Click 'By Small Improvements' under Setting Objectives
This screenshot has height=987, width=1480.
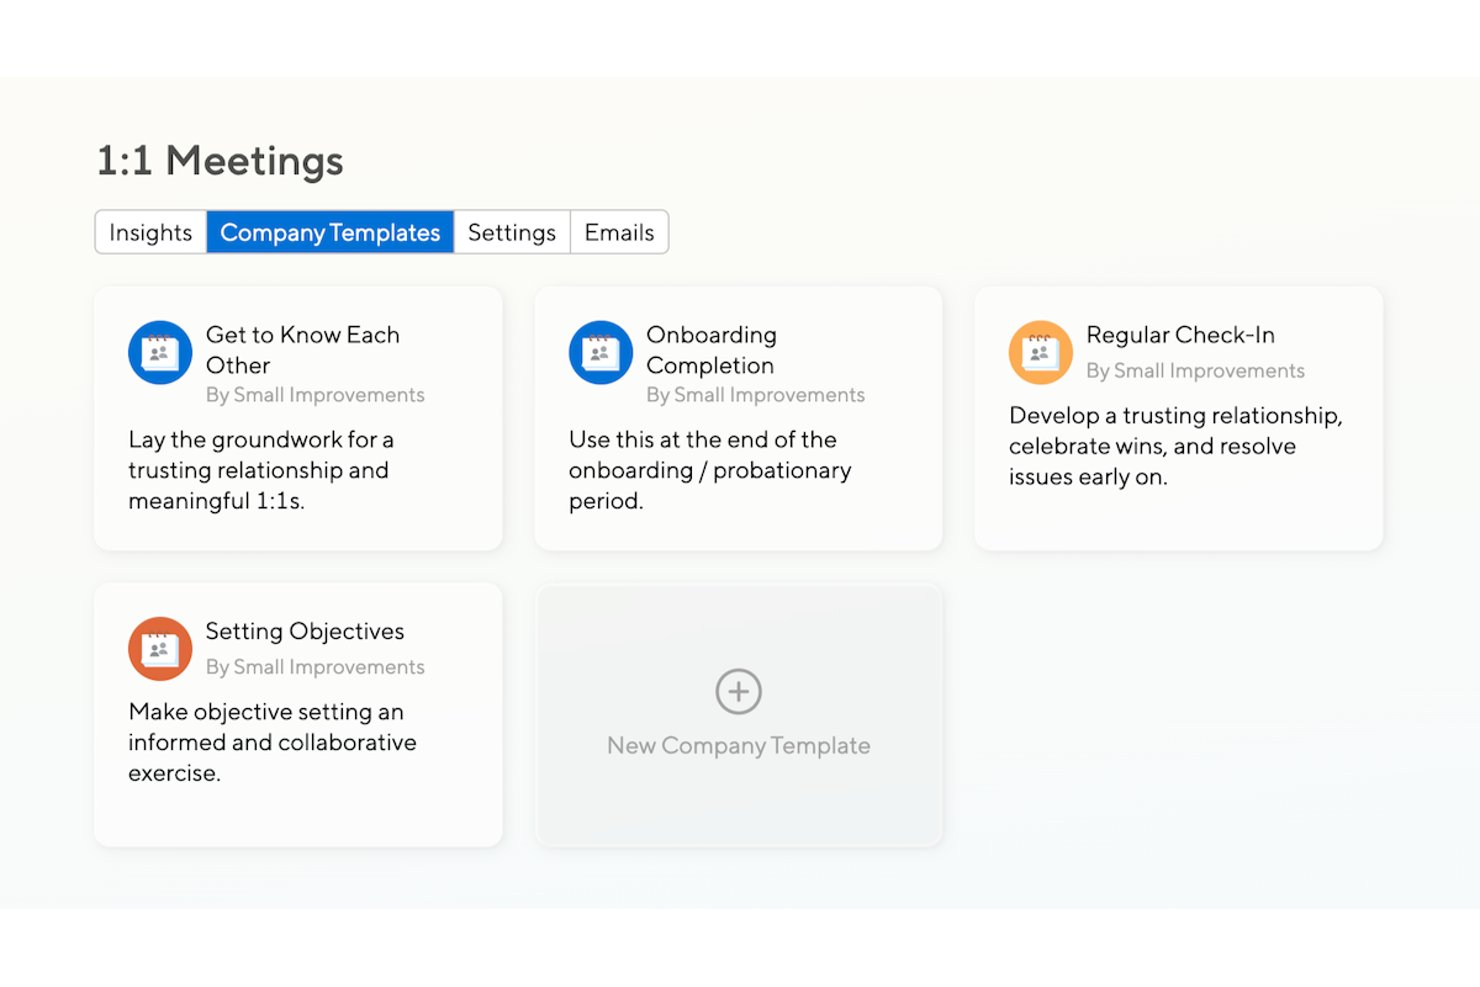pos(315,667)
